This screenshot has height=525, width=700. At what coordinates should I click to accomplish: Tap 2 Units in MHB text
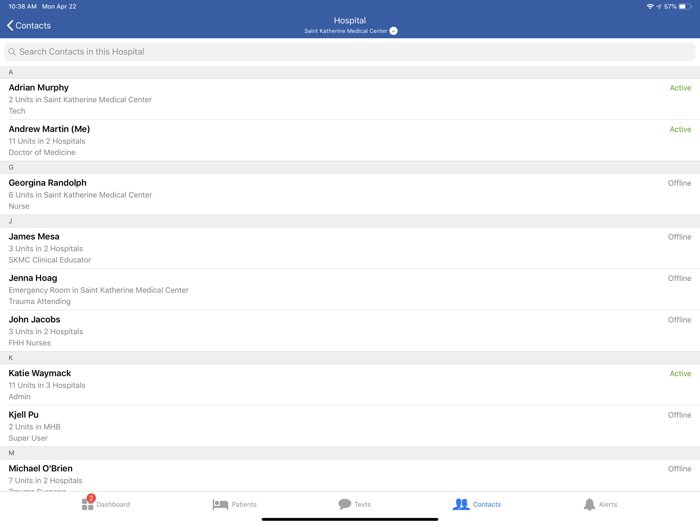[34, 427]
